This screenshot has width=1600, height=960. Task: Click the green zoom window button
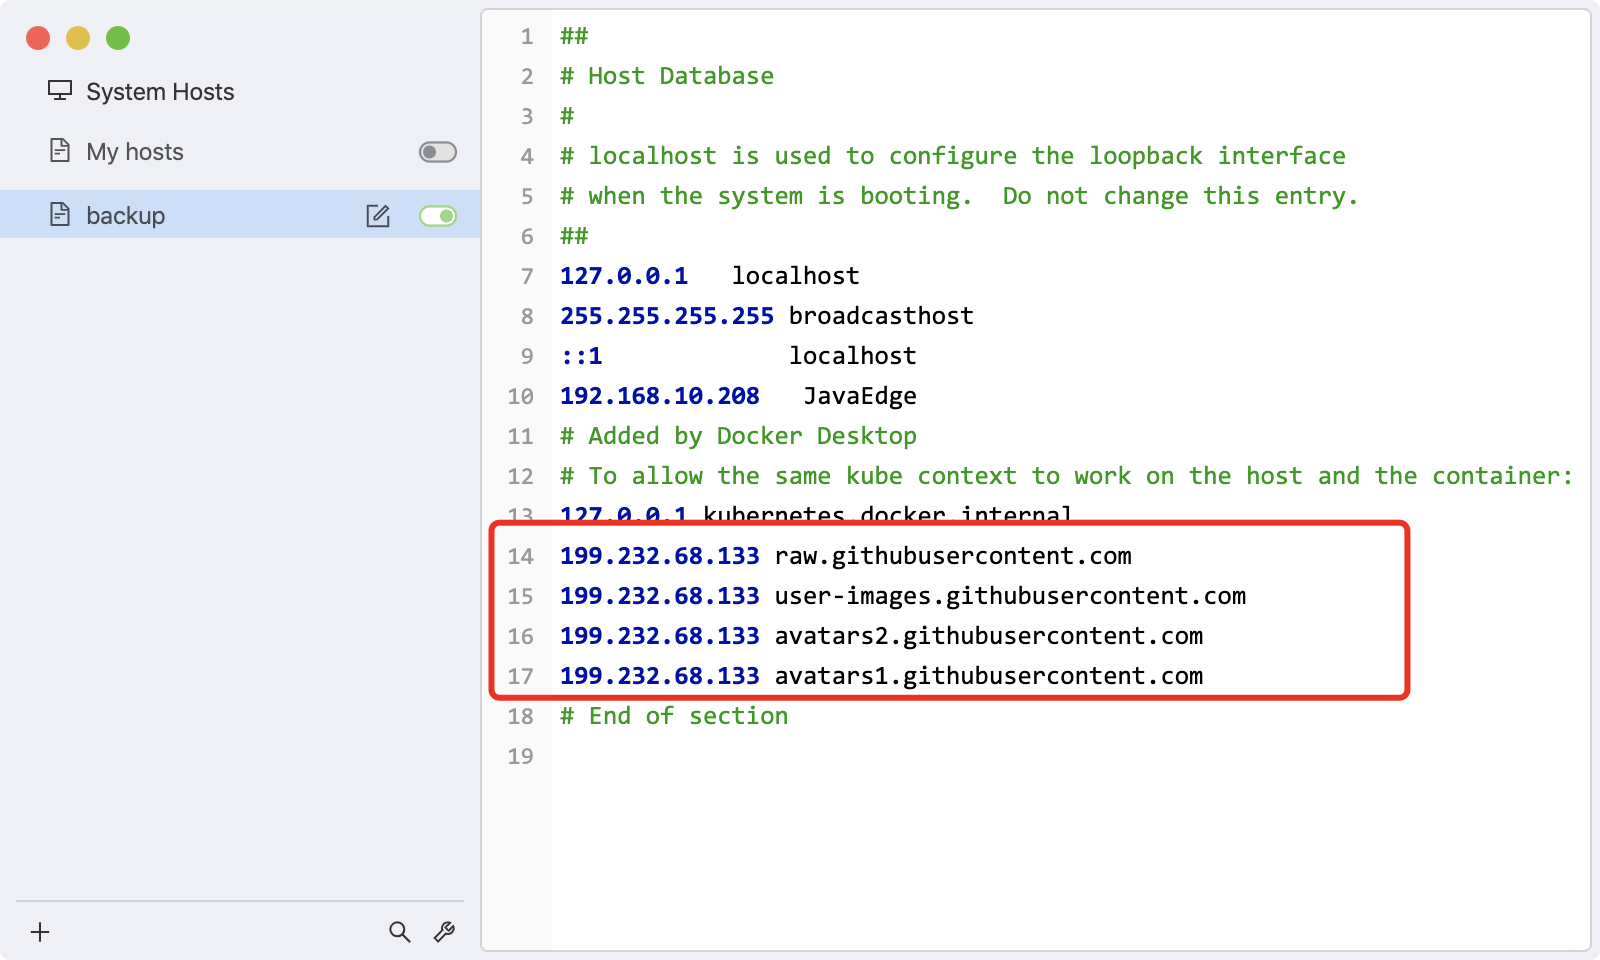(117, 37)
